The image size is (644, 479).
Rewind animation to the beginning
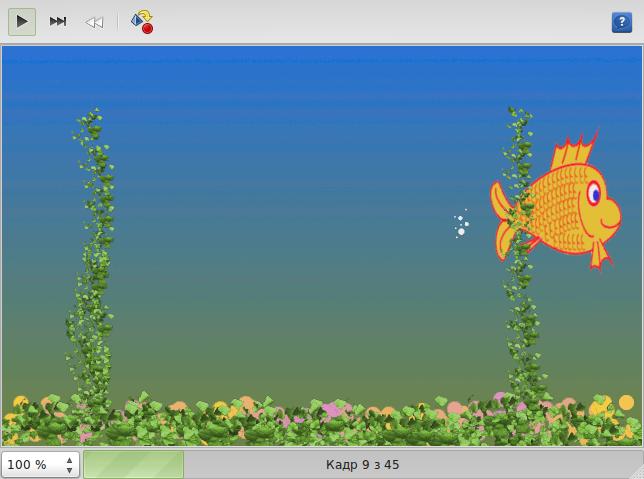pyautogui.click(x=94, y=21)
